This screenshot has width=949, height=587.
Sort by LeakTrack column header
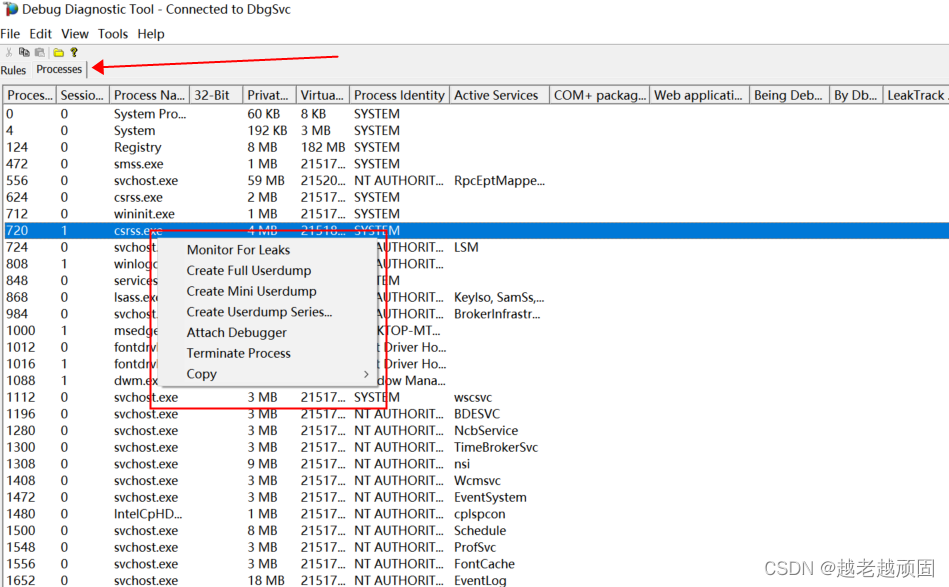coord(916,95)
